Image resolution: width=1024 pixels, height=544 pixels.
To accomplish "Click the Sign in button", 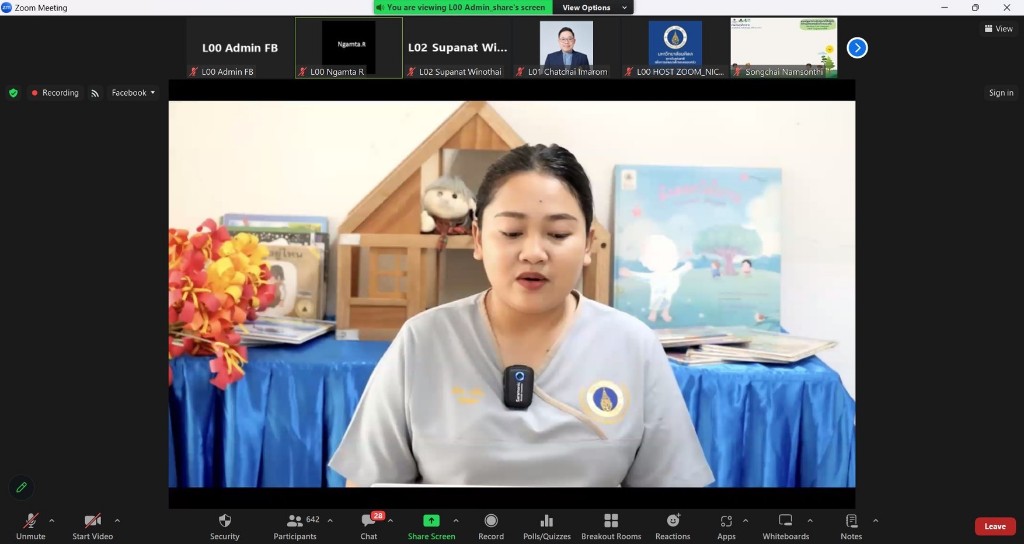I will [x=1000, y=93].
